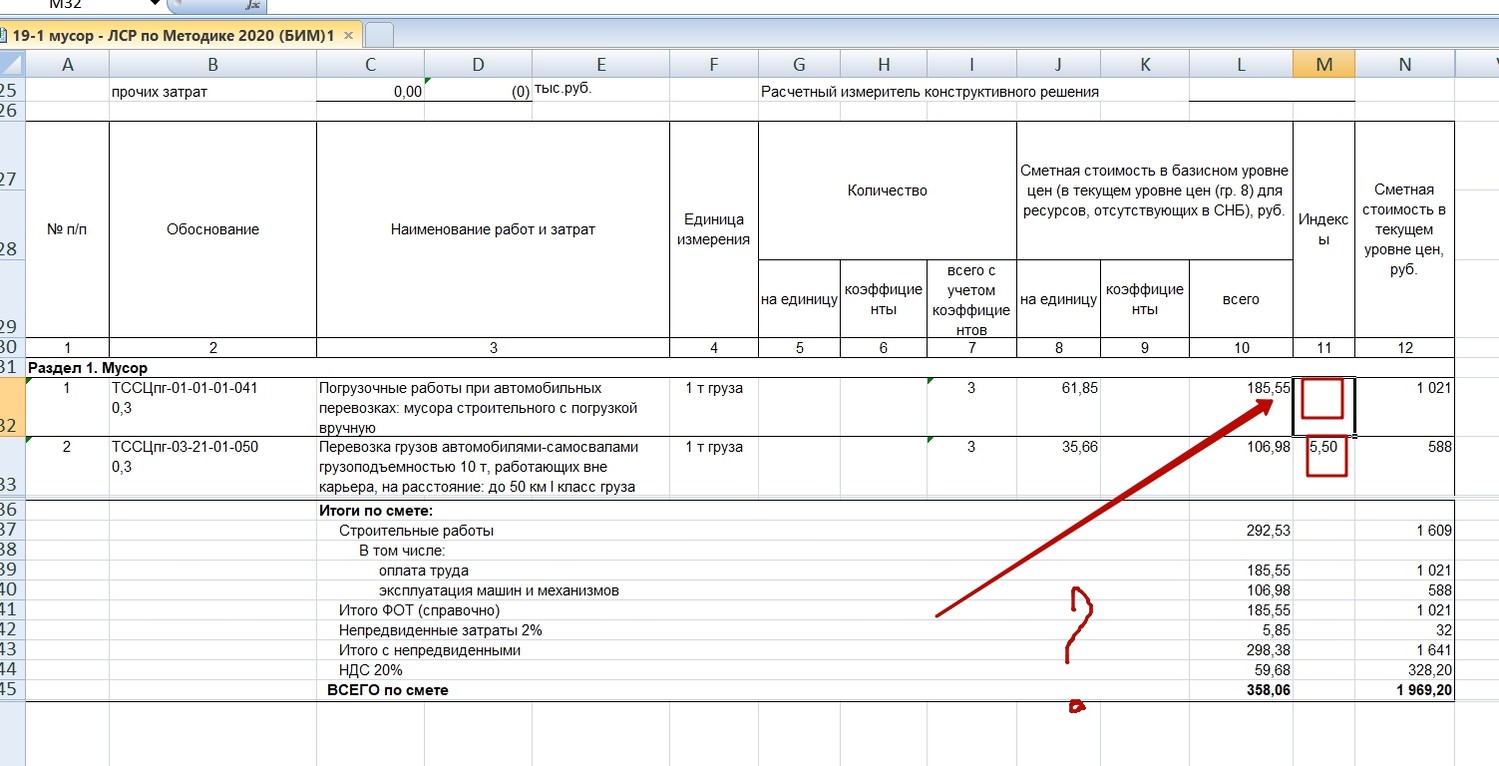Click the current total "1 609"
The height and width of the screenshot is (766, 1499).
(x=1434, y=531)
